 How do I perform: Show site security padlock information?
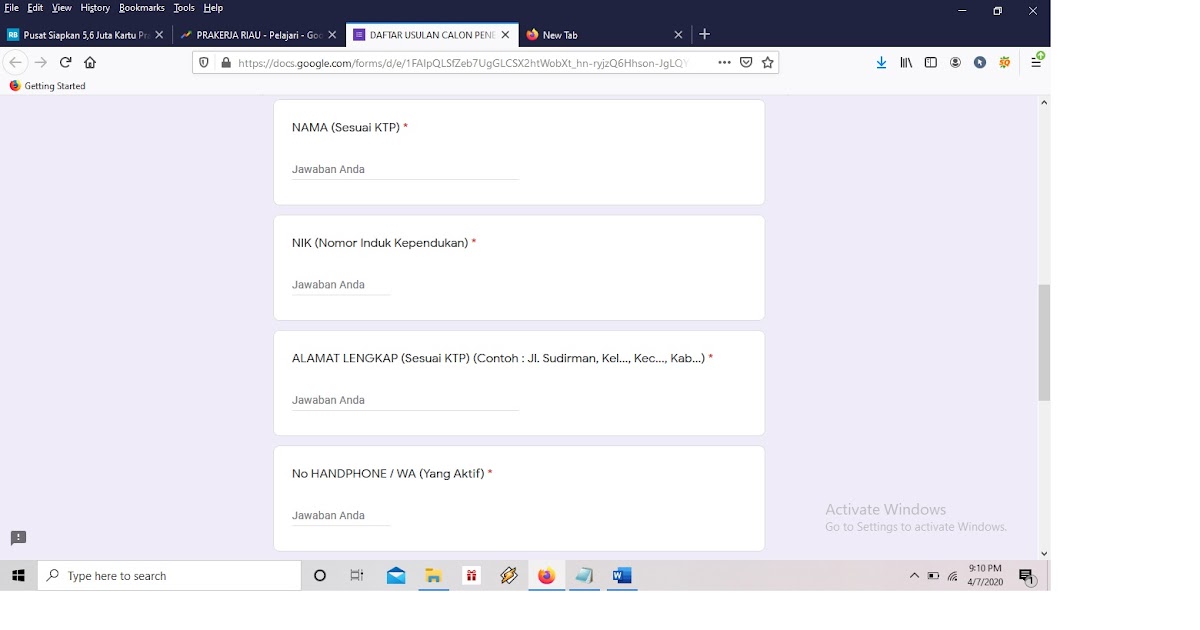click(225, 62)
